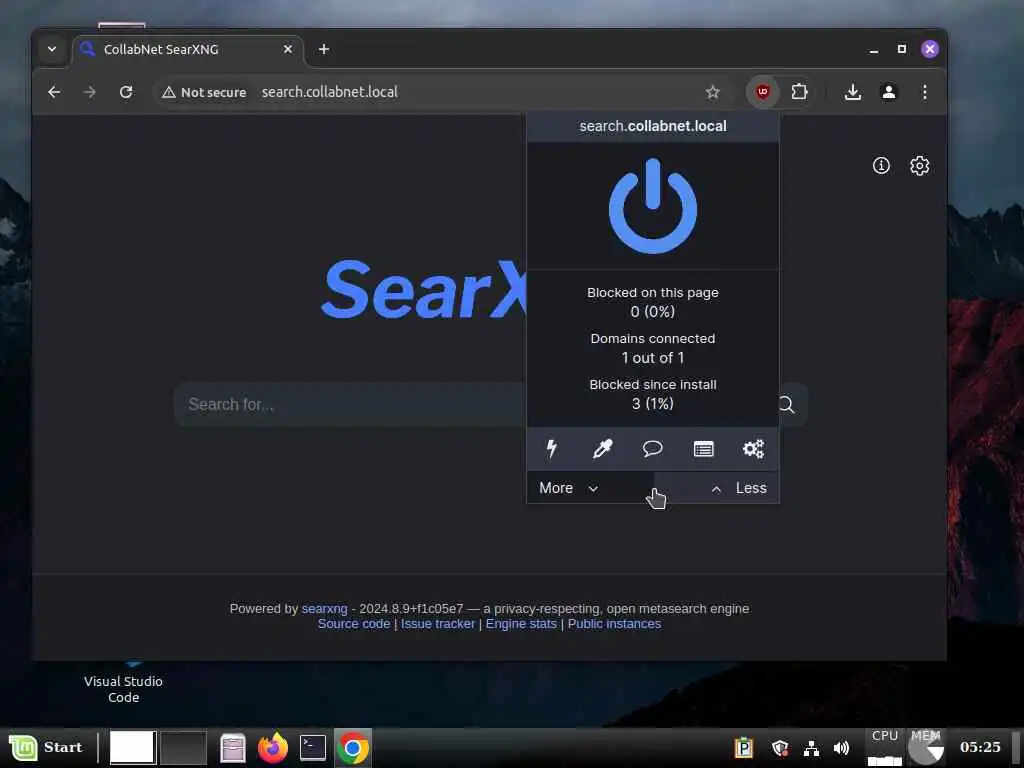The height and width of the screenshot is (768, 1024).
Task: Open Chrome three-dot menu
Action: (x=925, y=92)
